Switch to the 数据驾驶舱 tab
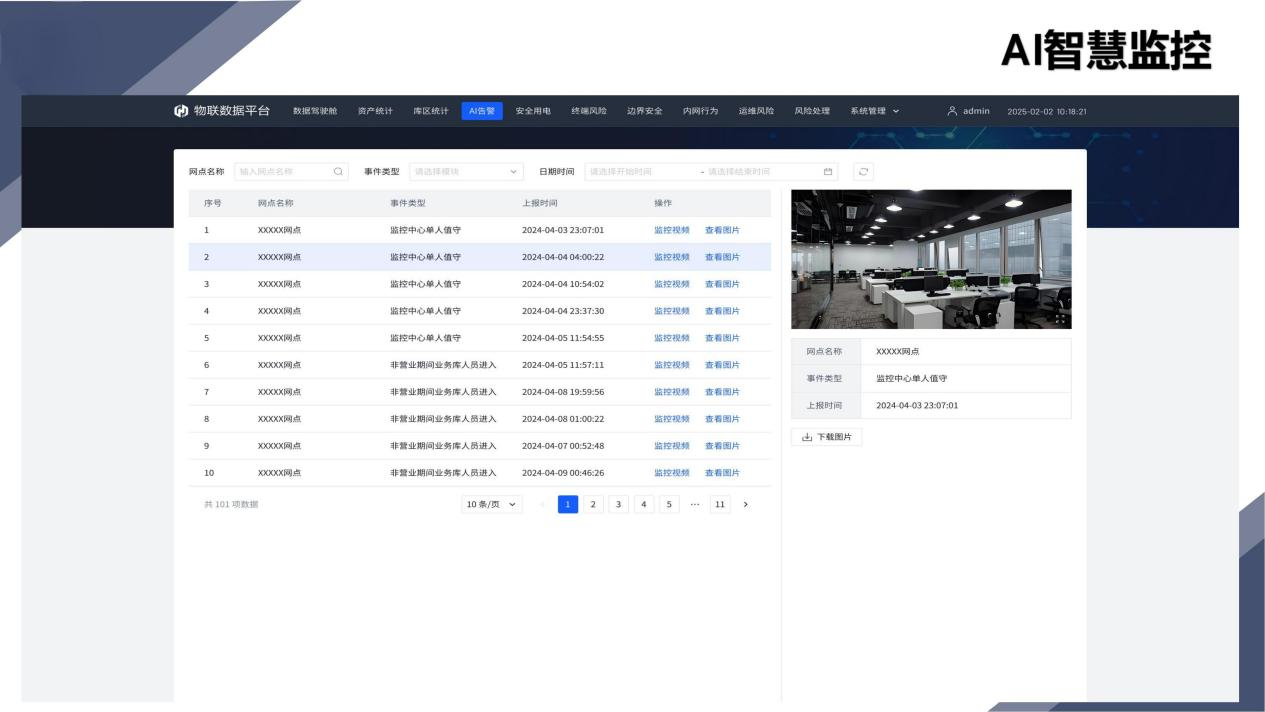The image size is (1265, 712). (315, 111)
